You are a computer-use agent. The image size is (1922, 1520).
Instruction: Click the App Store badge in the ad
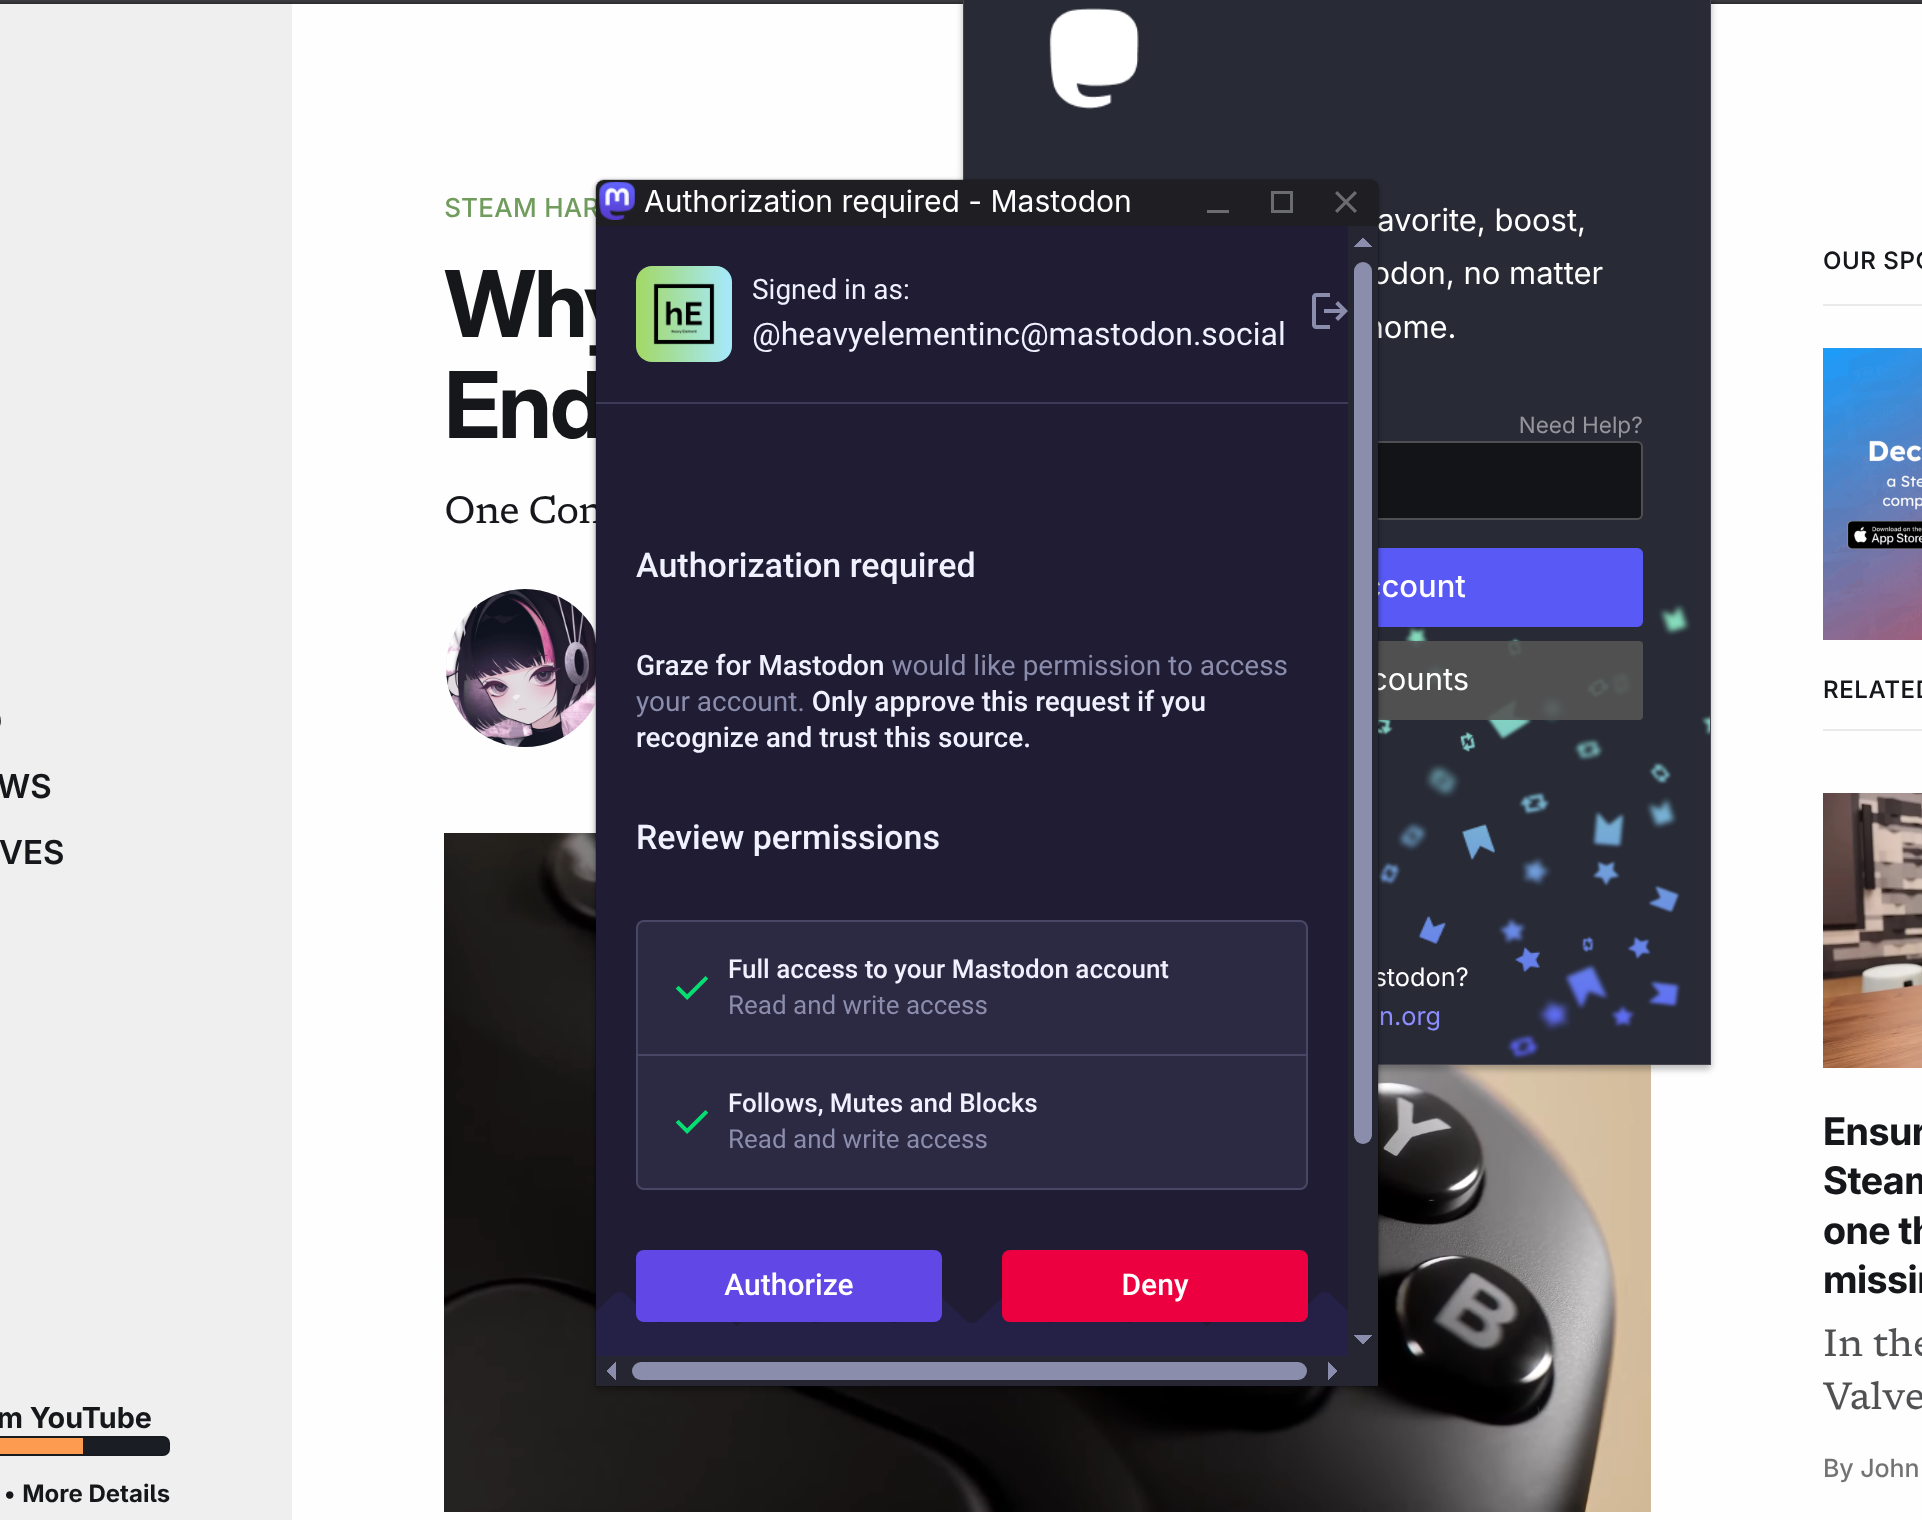pyautogui.click(x=1885, y=535)
